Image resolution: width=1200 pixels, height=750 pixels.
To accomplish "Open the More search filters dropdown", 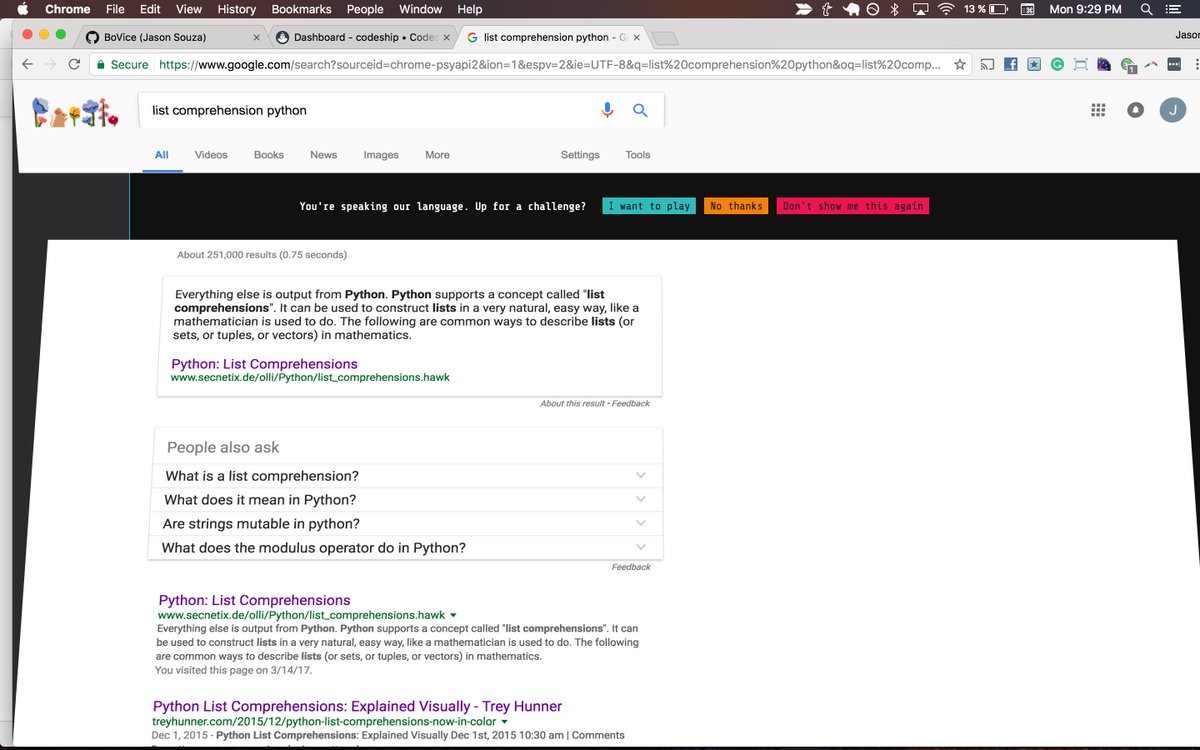I will coord(437,155).
